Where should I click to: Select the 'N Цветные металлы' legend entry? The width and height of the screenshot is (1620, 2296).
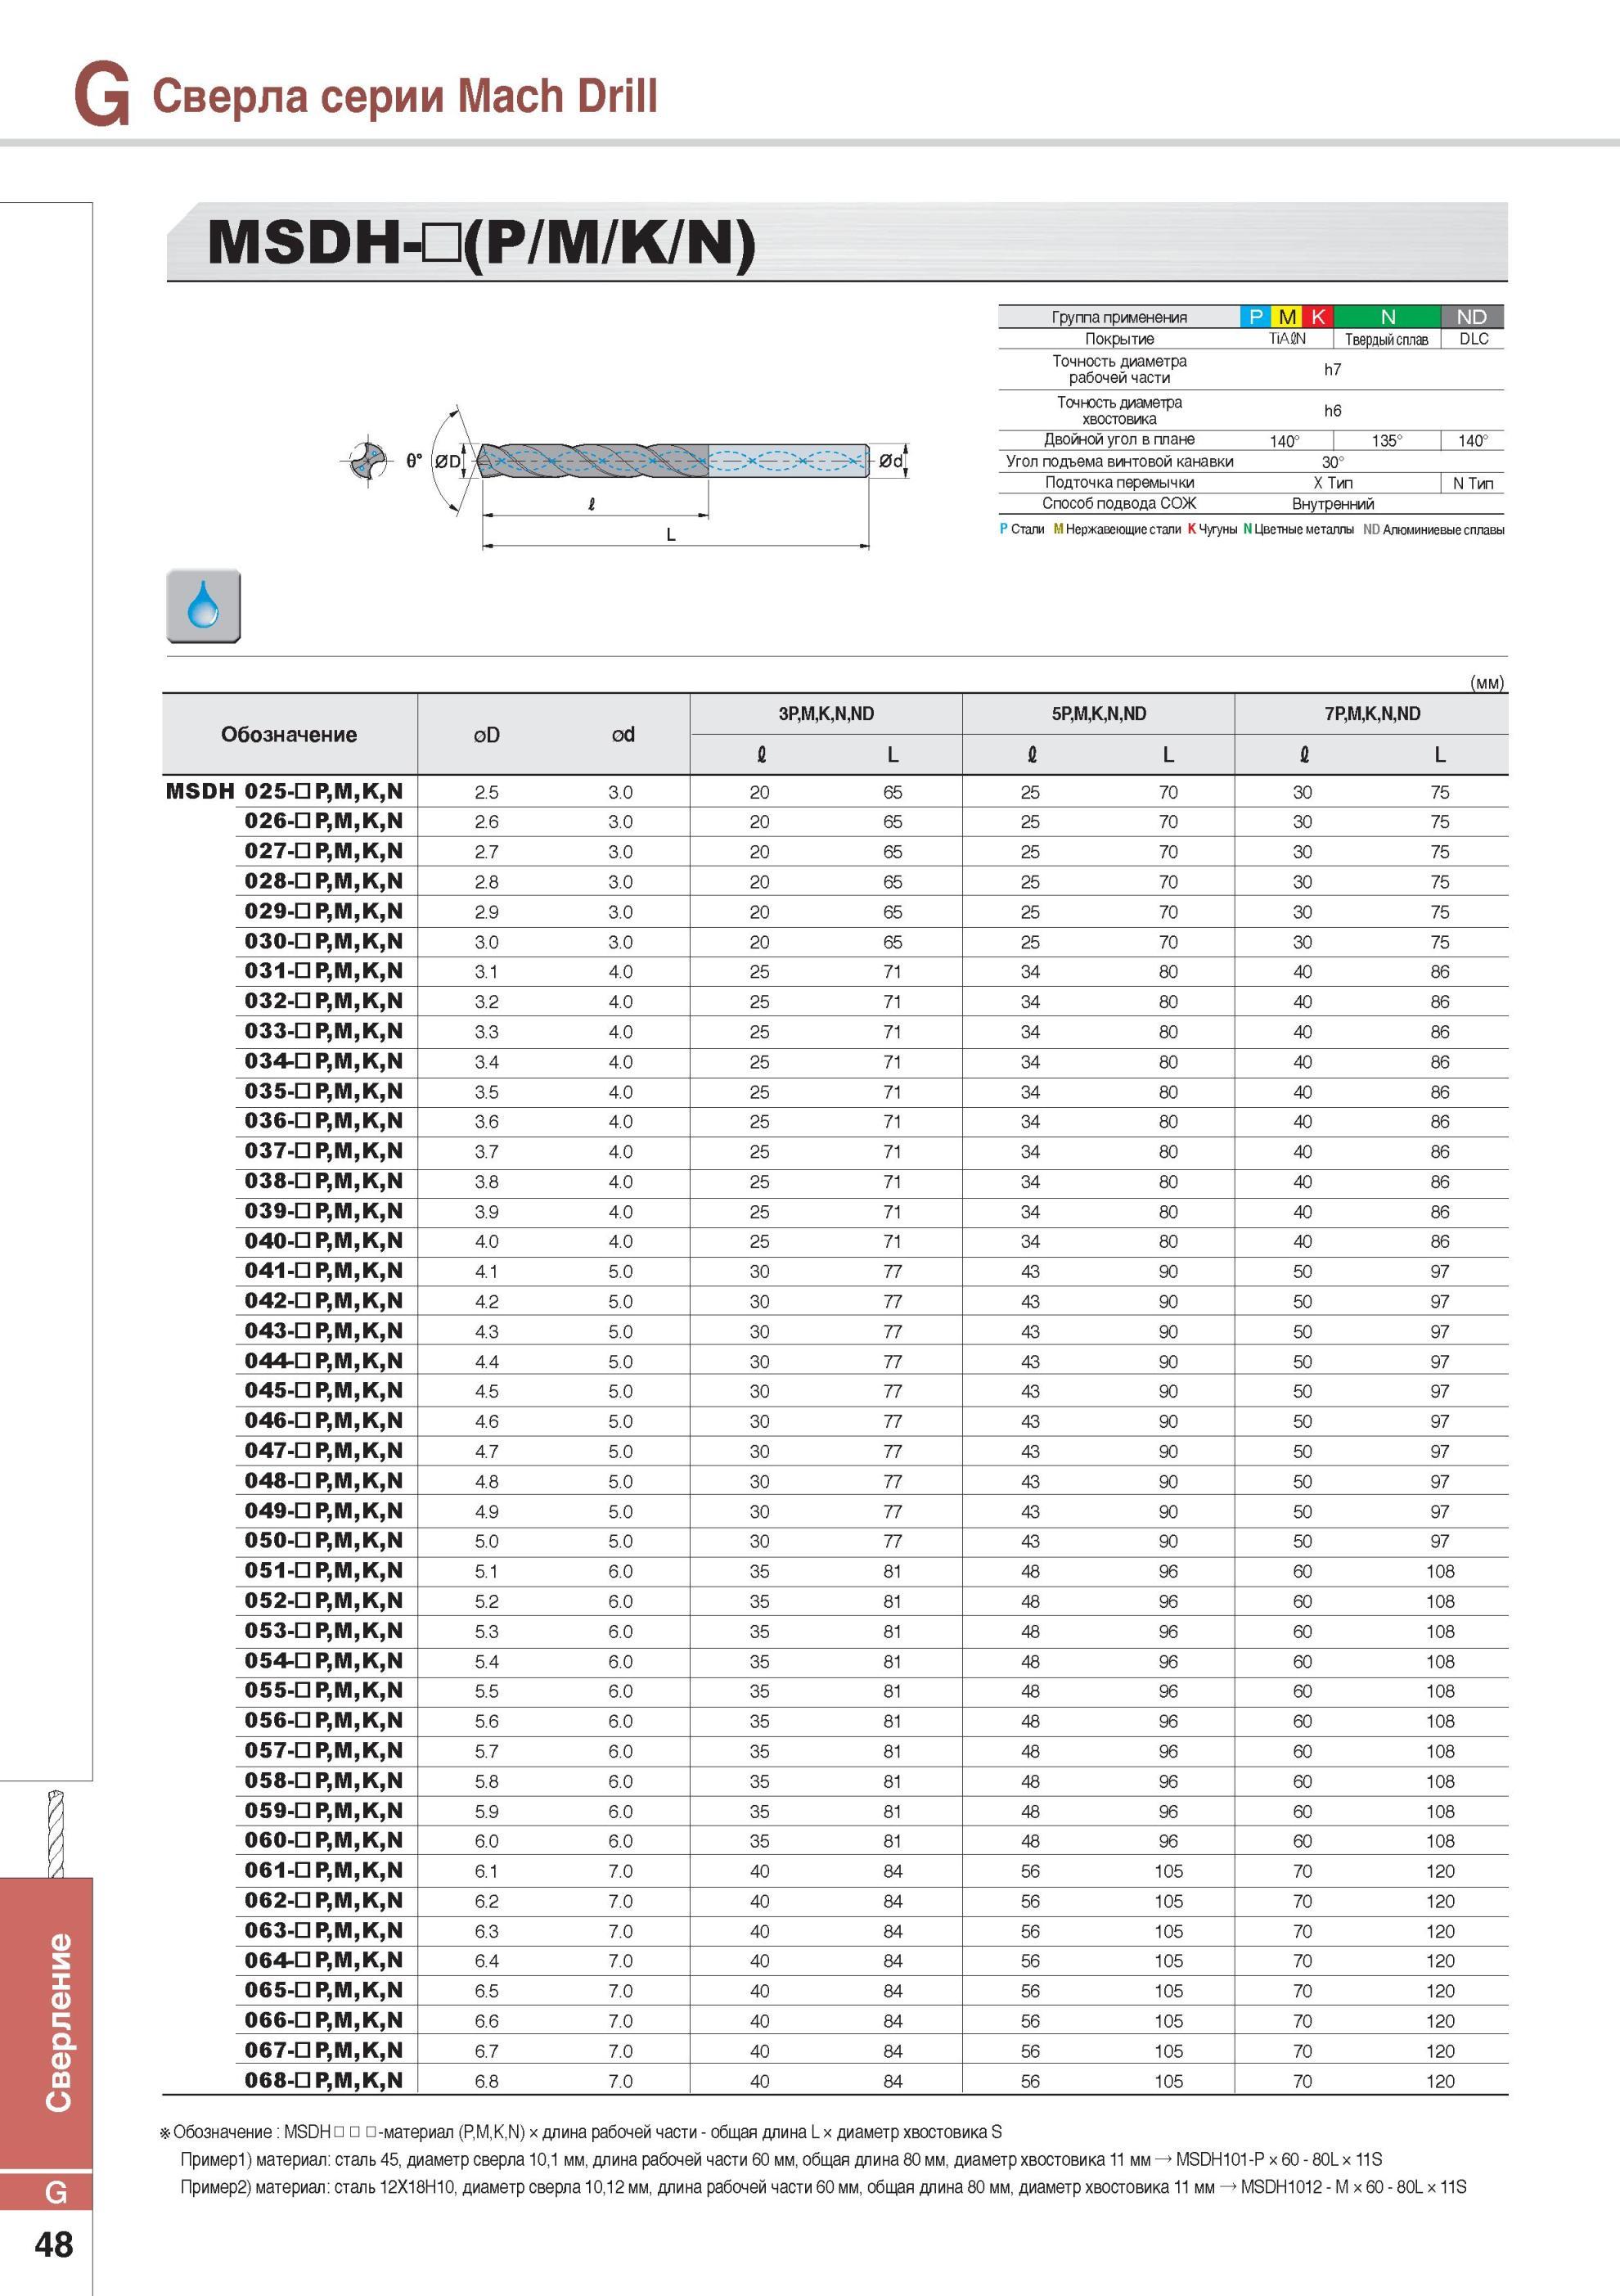[x=1299, y=529]
